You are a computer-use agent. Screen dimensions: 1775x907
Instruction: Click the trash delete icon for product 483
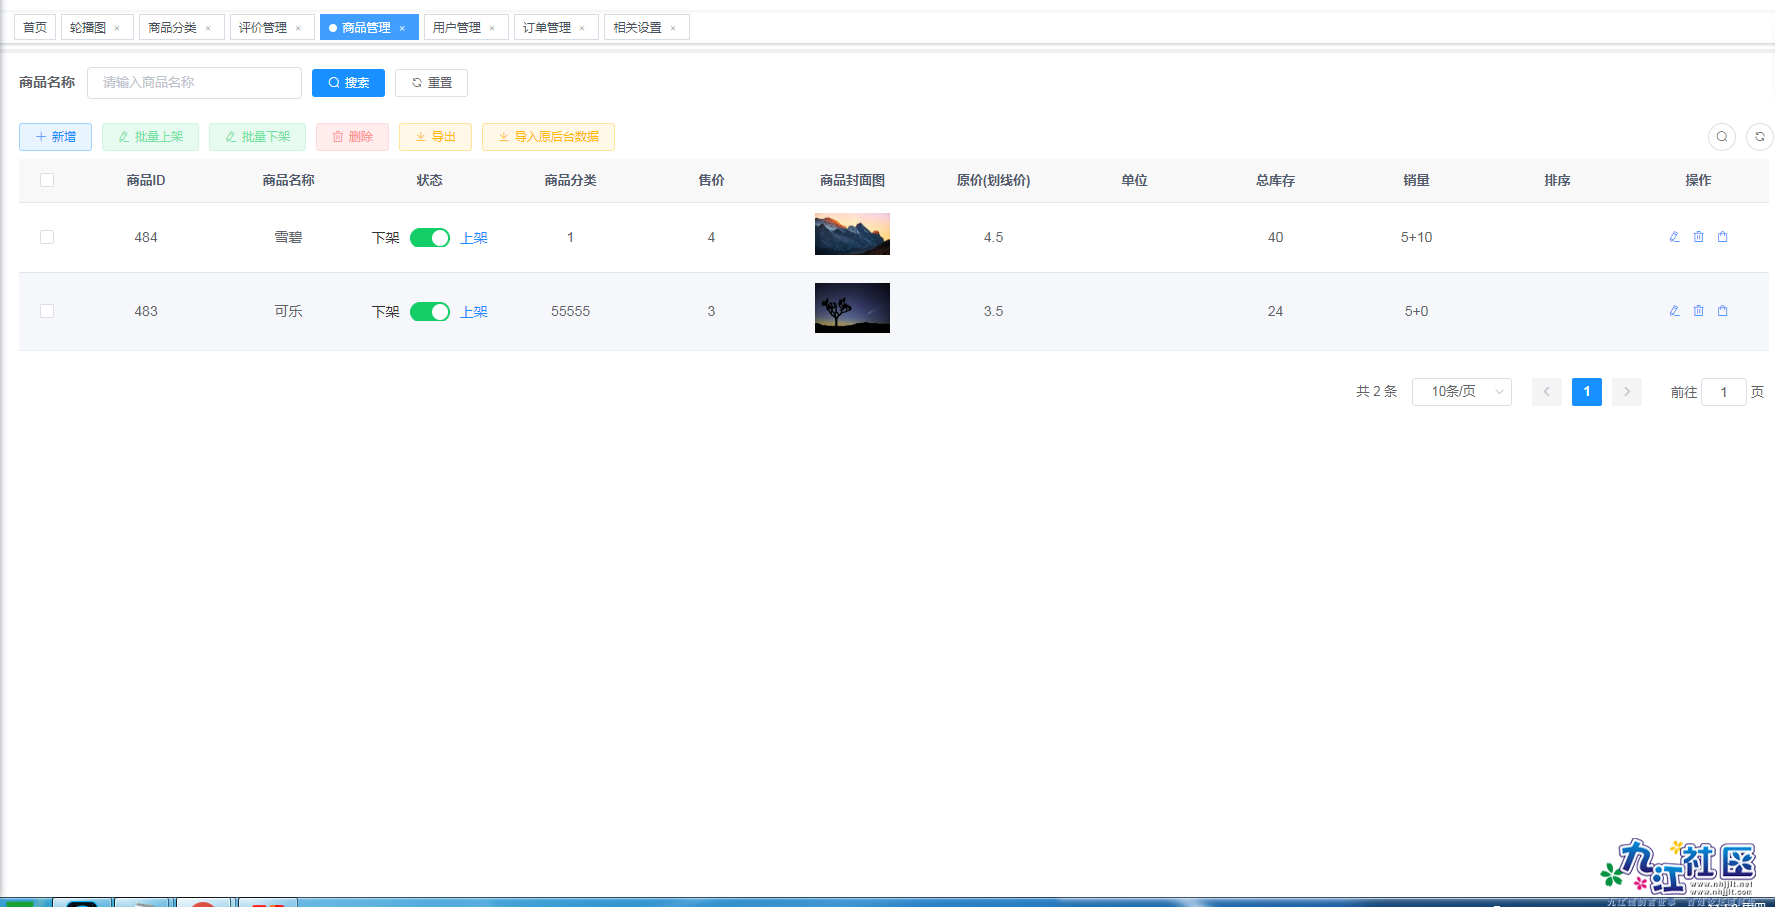1698,311
